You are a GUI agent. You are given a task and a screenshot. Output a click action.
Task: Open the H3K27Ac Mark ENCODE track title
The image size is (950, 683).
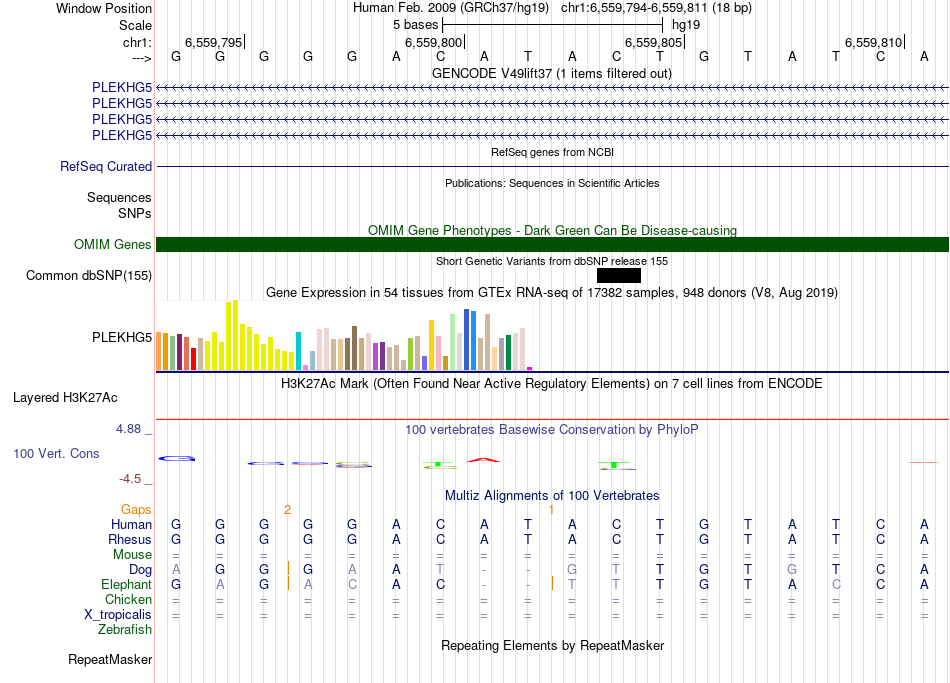point(552,384)
